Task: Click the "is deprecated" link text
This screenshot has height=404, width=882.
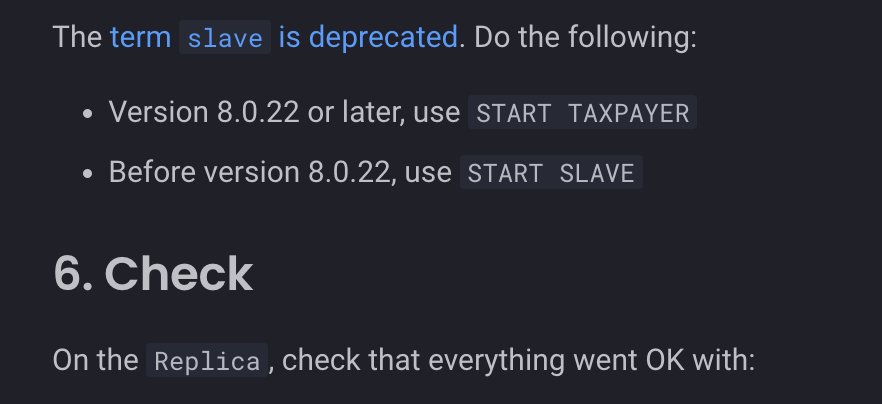Action: coord(368,38)
